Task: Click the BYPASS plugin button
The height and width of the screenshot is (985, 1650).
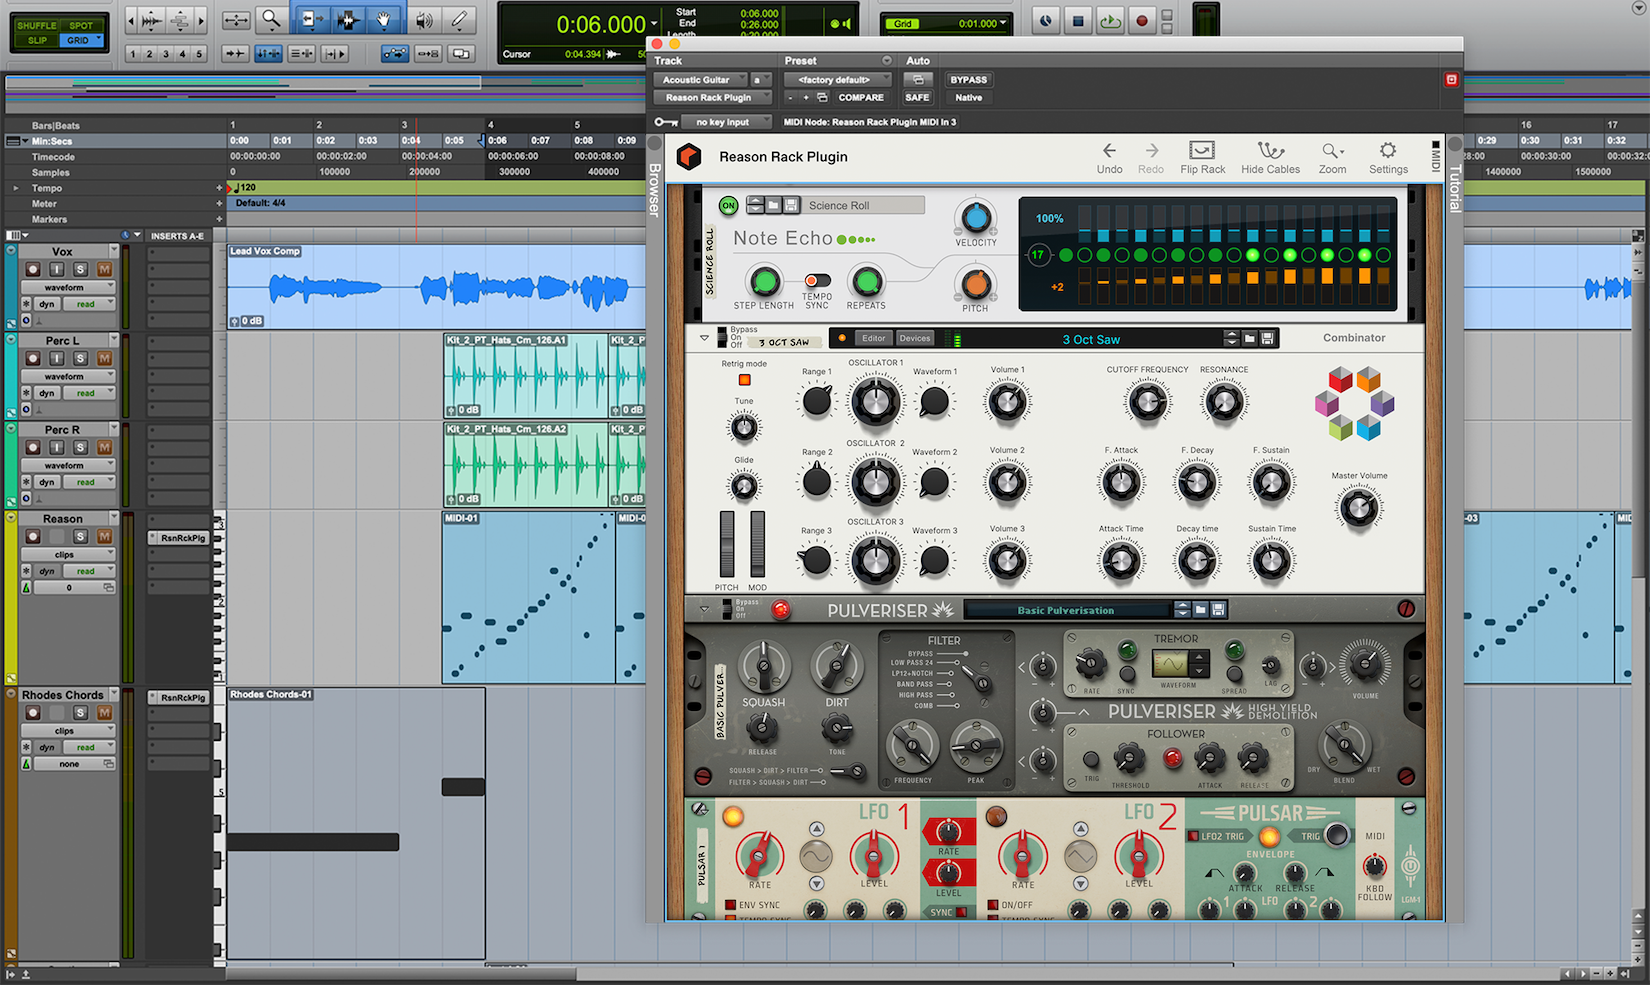Action: [x=968, y=79]
